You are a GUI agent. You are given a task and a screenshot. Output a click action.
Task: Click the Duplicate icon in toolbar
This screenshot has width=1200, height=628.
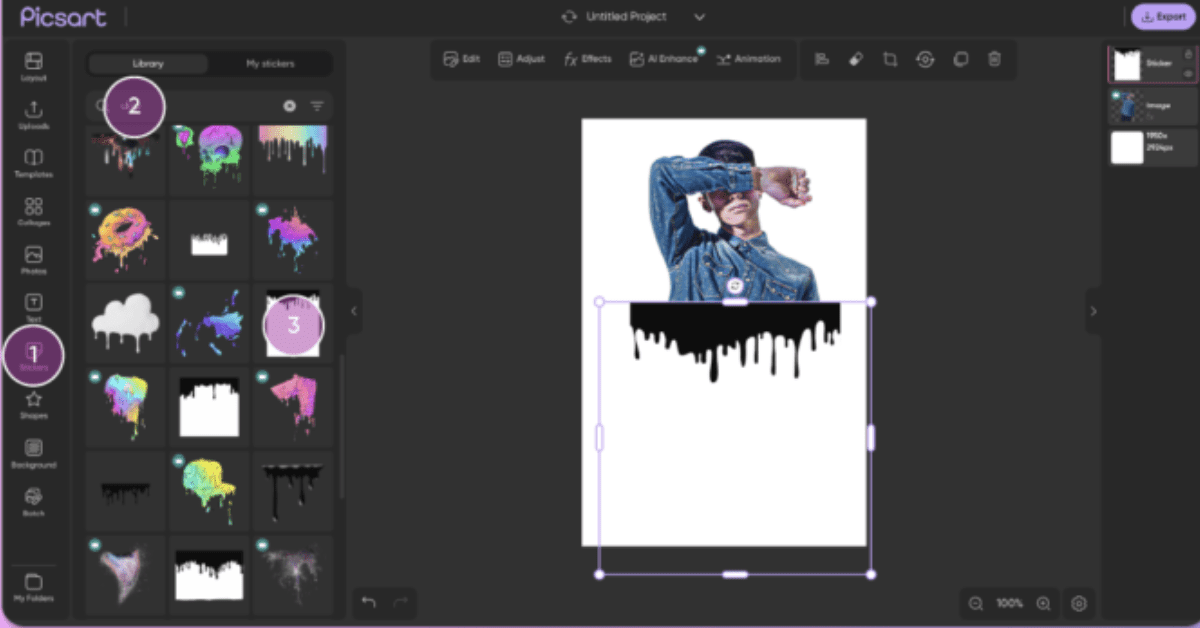[960, 59]
